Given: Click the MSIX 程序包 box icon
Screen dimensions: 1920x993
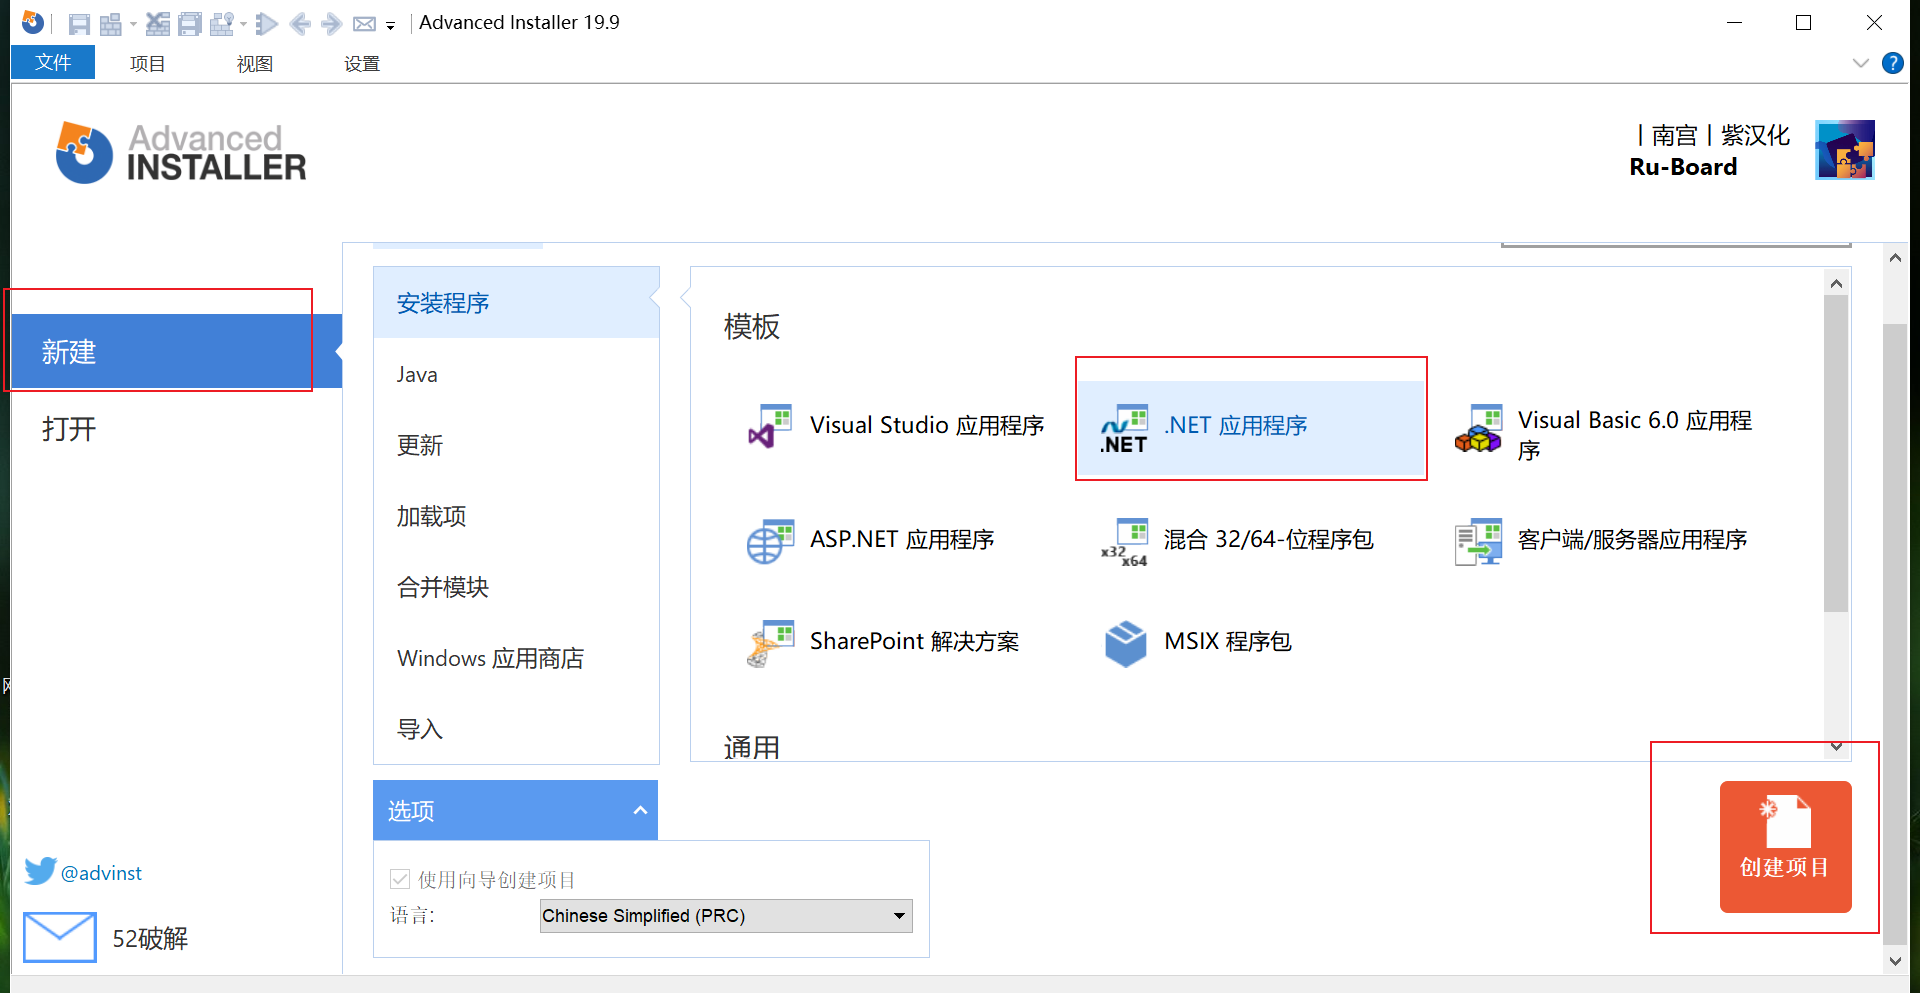Looking at the screenshot, I should (x=1125, y=643).
